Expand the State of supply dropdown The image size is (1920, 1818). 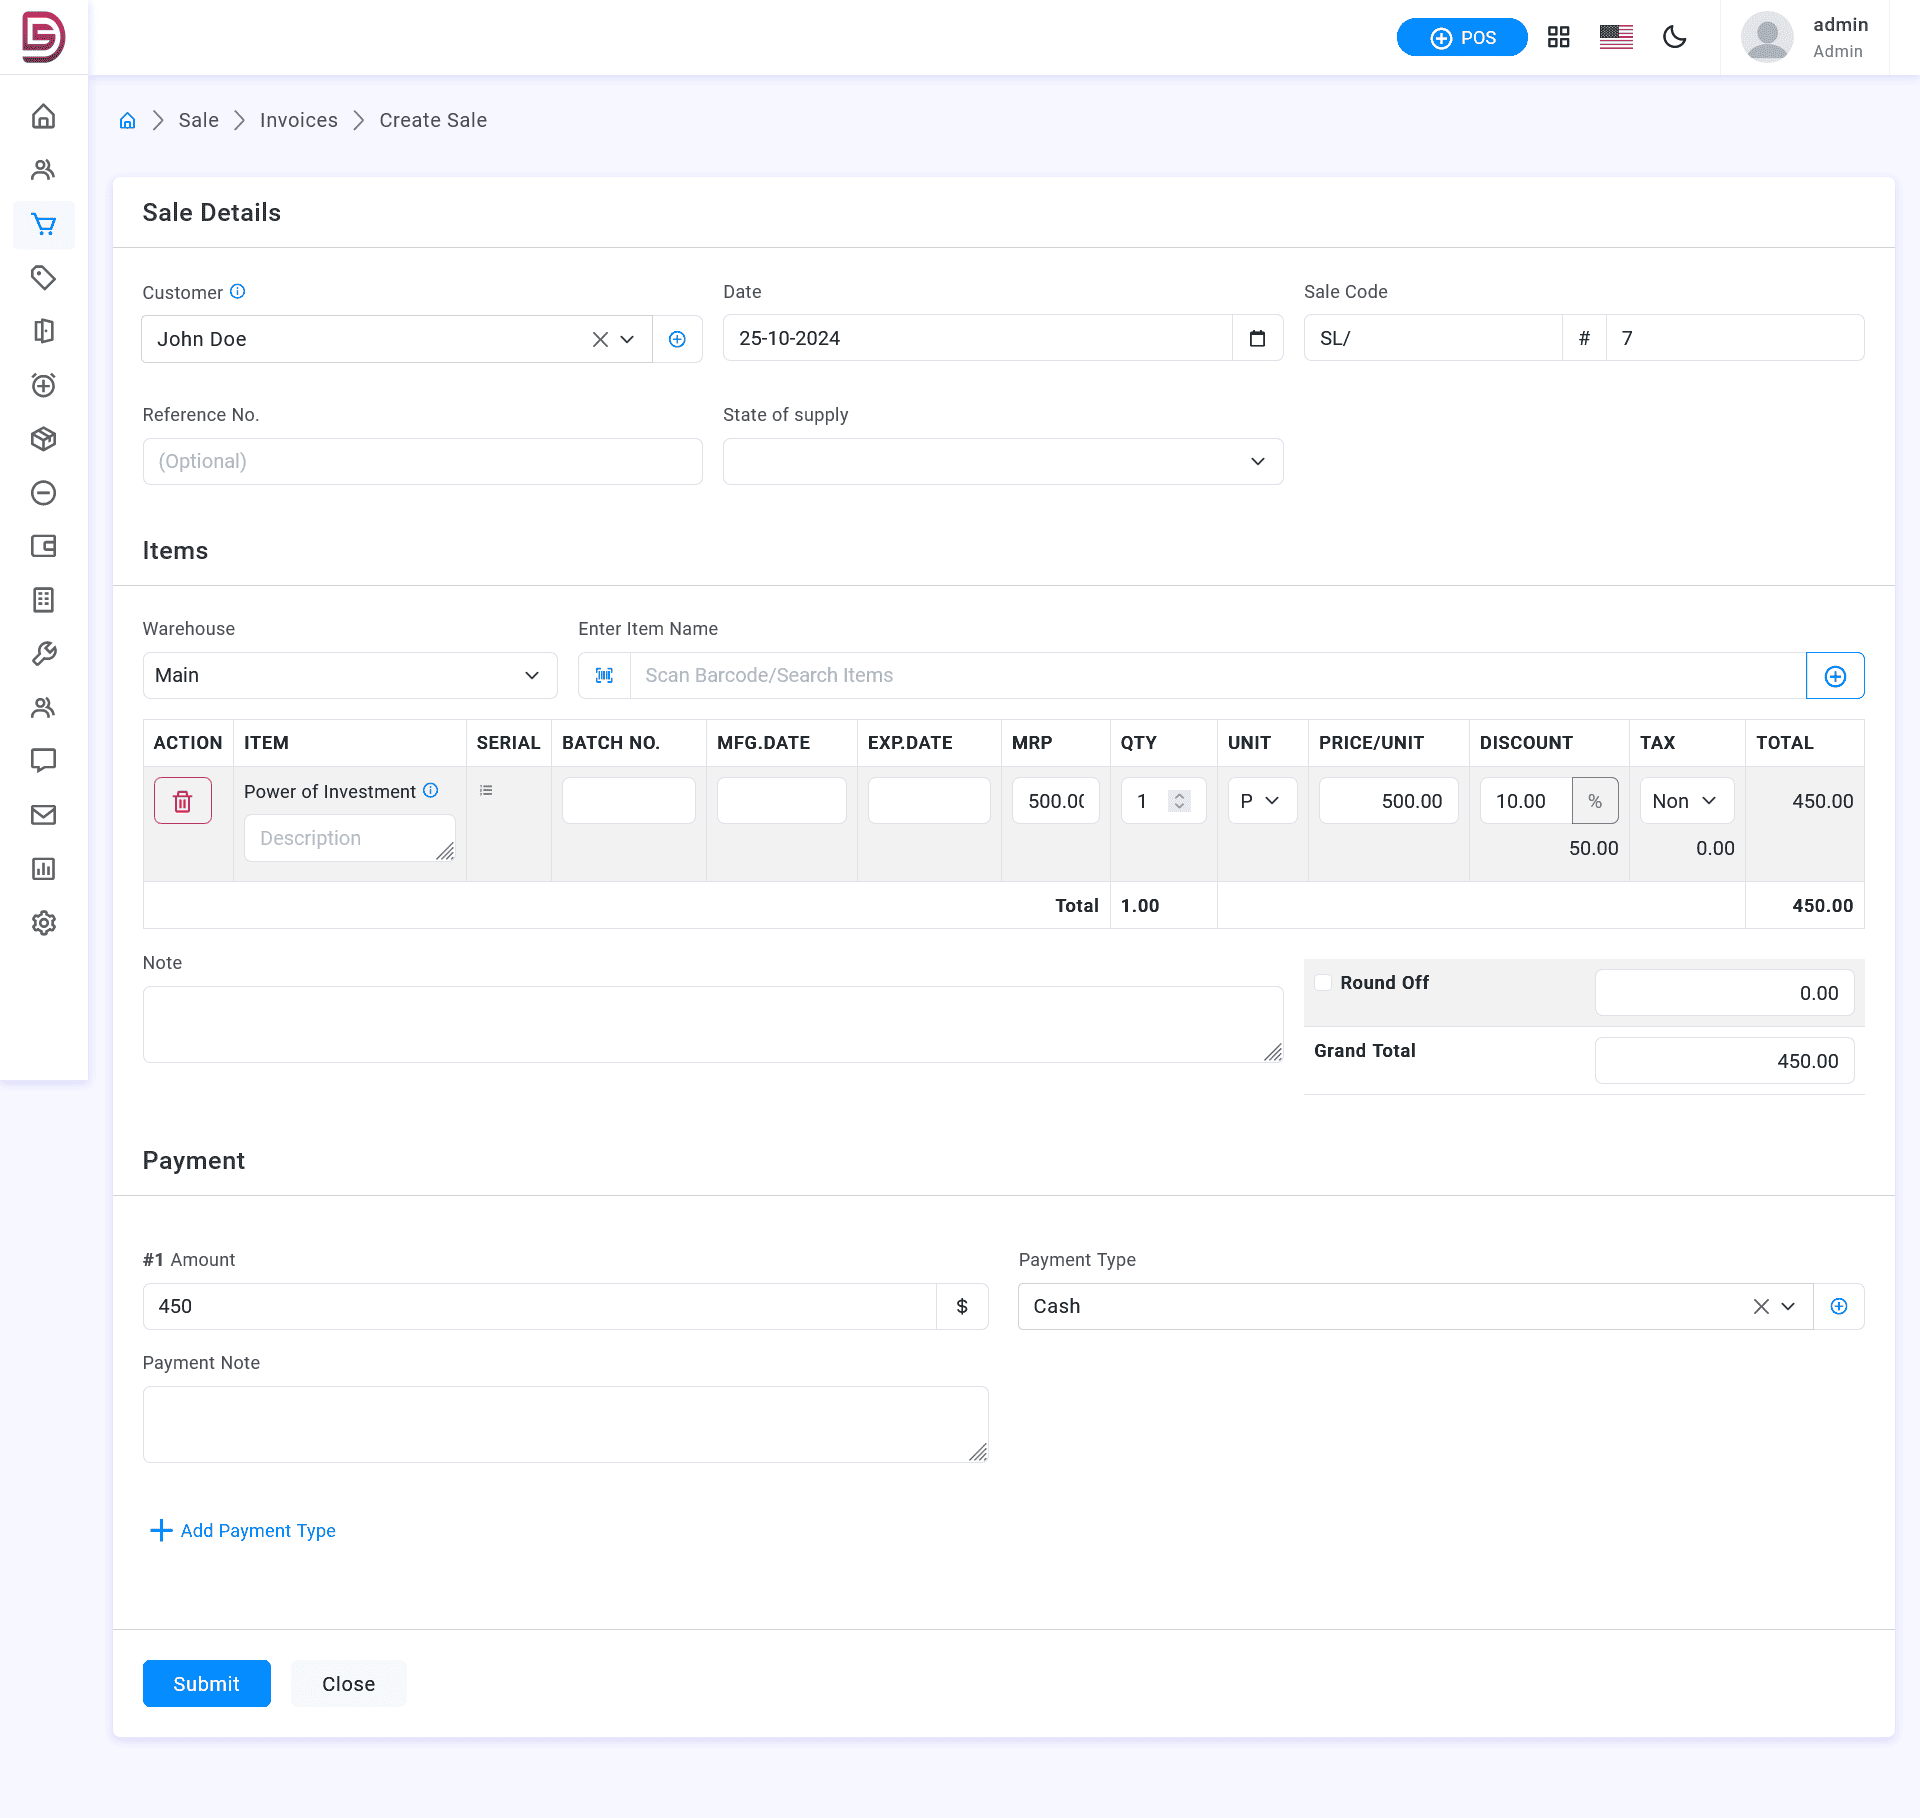pos(1002,462)
